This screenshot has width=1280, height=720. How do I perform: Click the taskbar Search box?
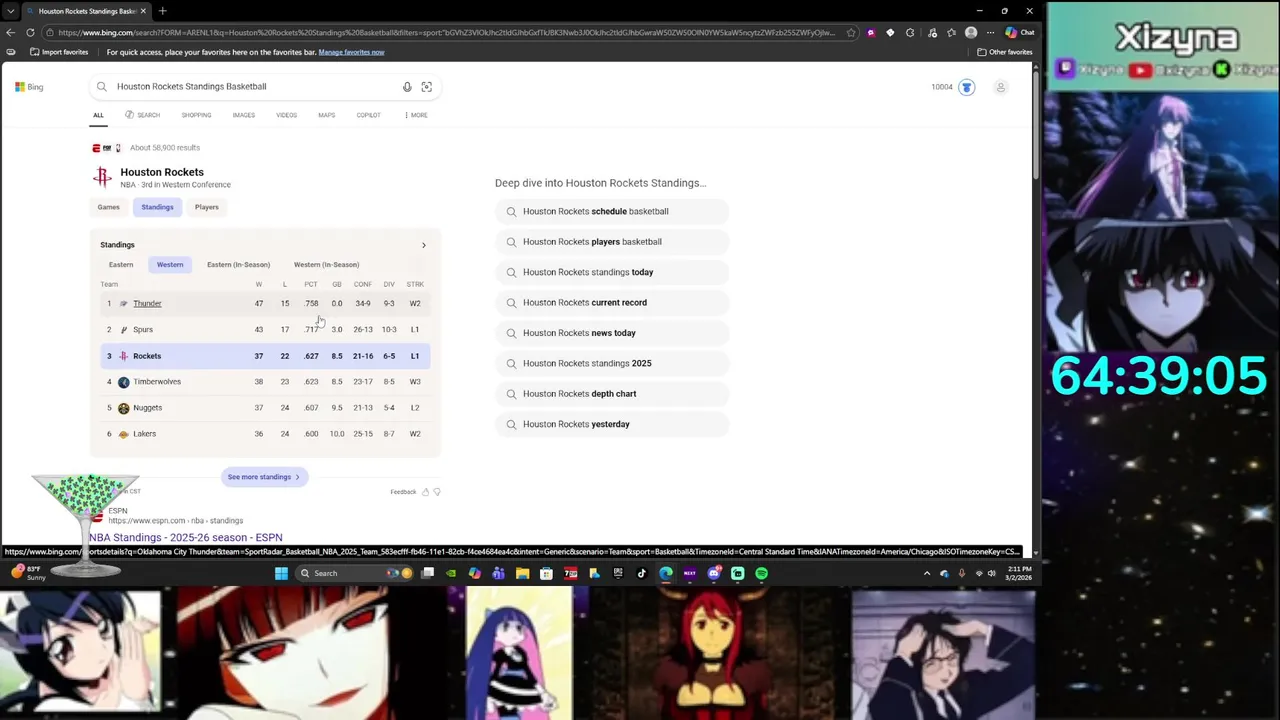coord(355,573)
